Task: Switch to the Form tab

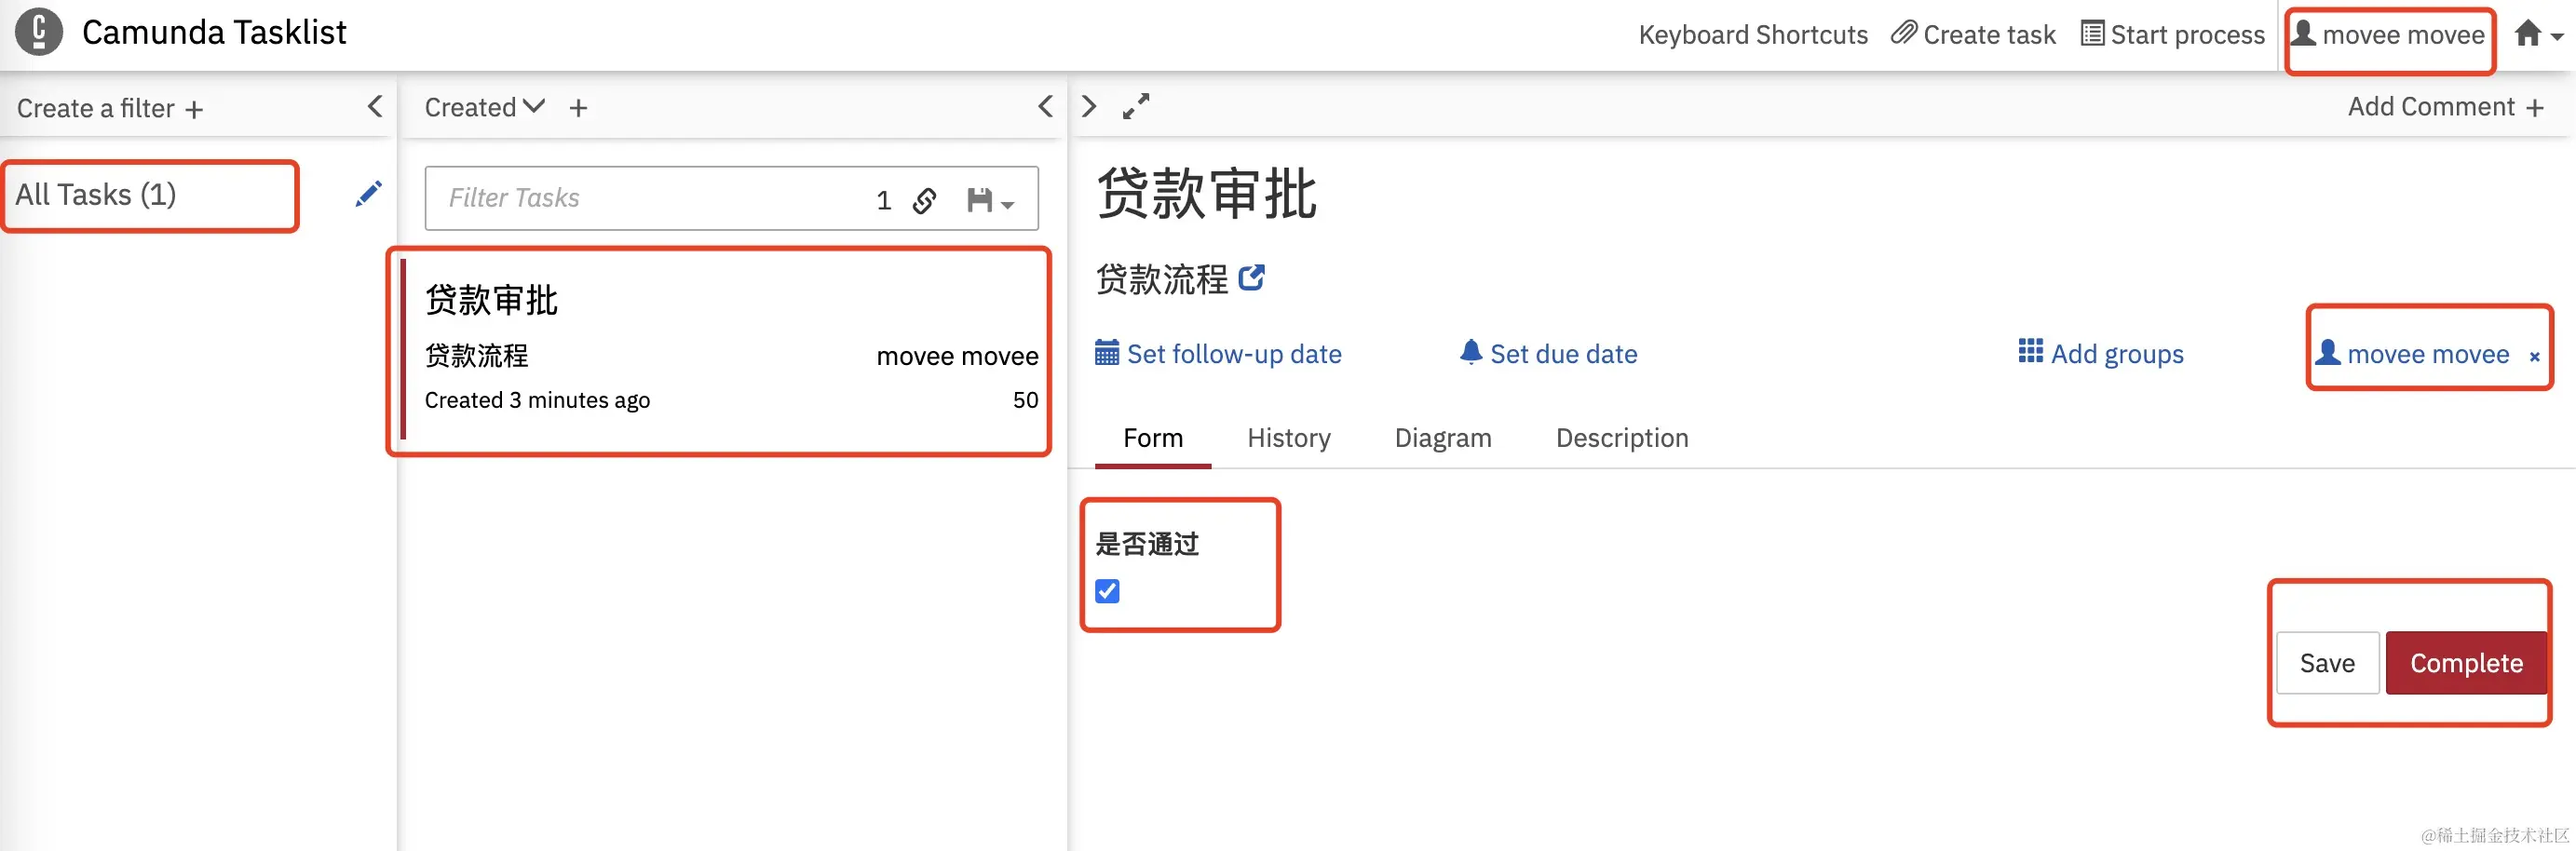Action: click(1153, 438)
